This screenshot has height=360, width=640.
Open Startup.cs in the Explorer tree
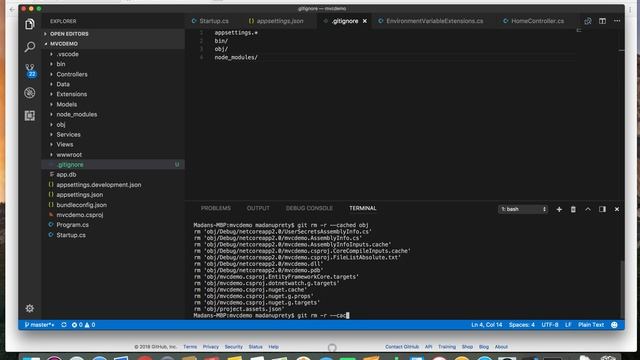71,235
